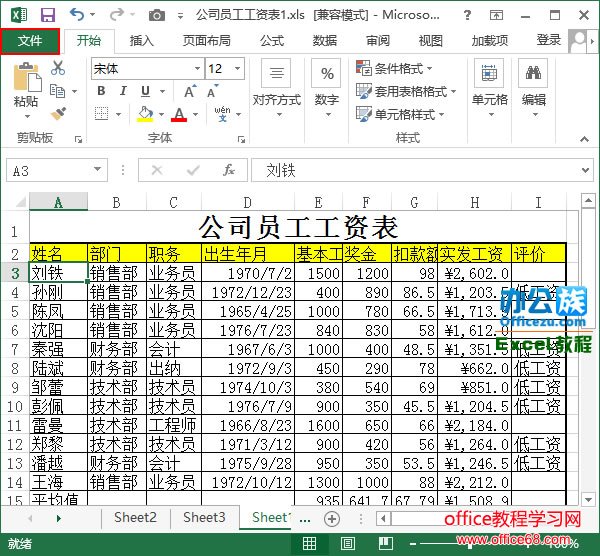The width and height of the screenshot is (600, 556).
Task: Click the Undo arrow icon
Action: 77,15
